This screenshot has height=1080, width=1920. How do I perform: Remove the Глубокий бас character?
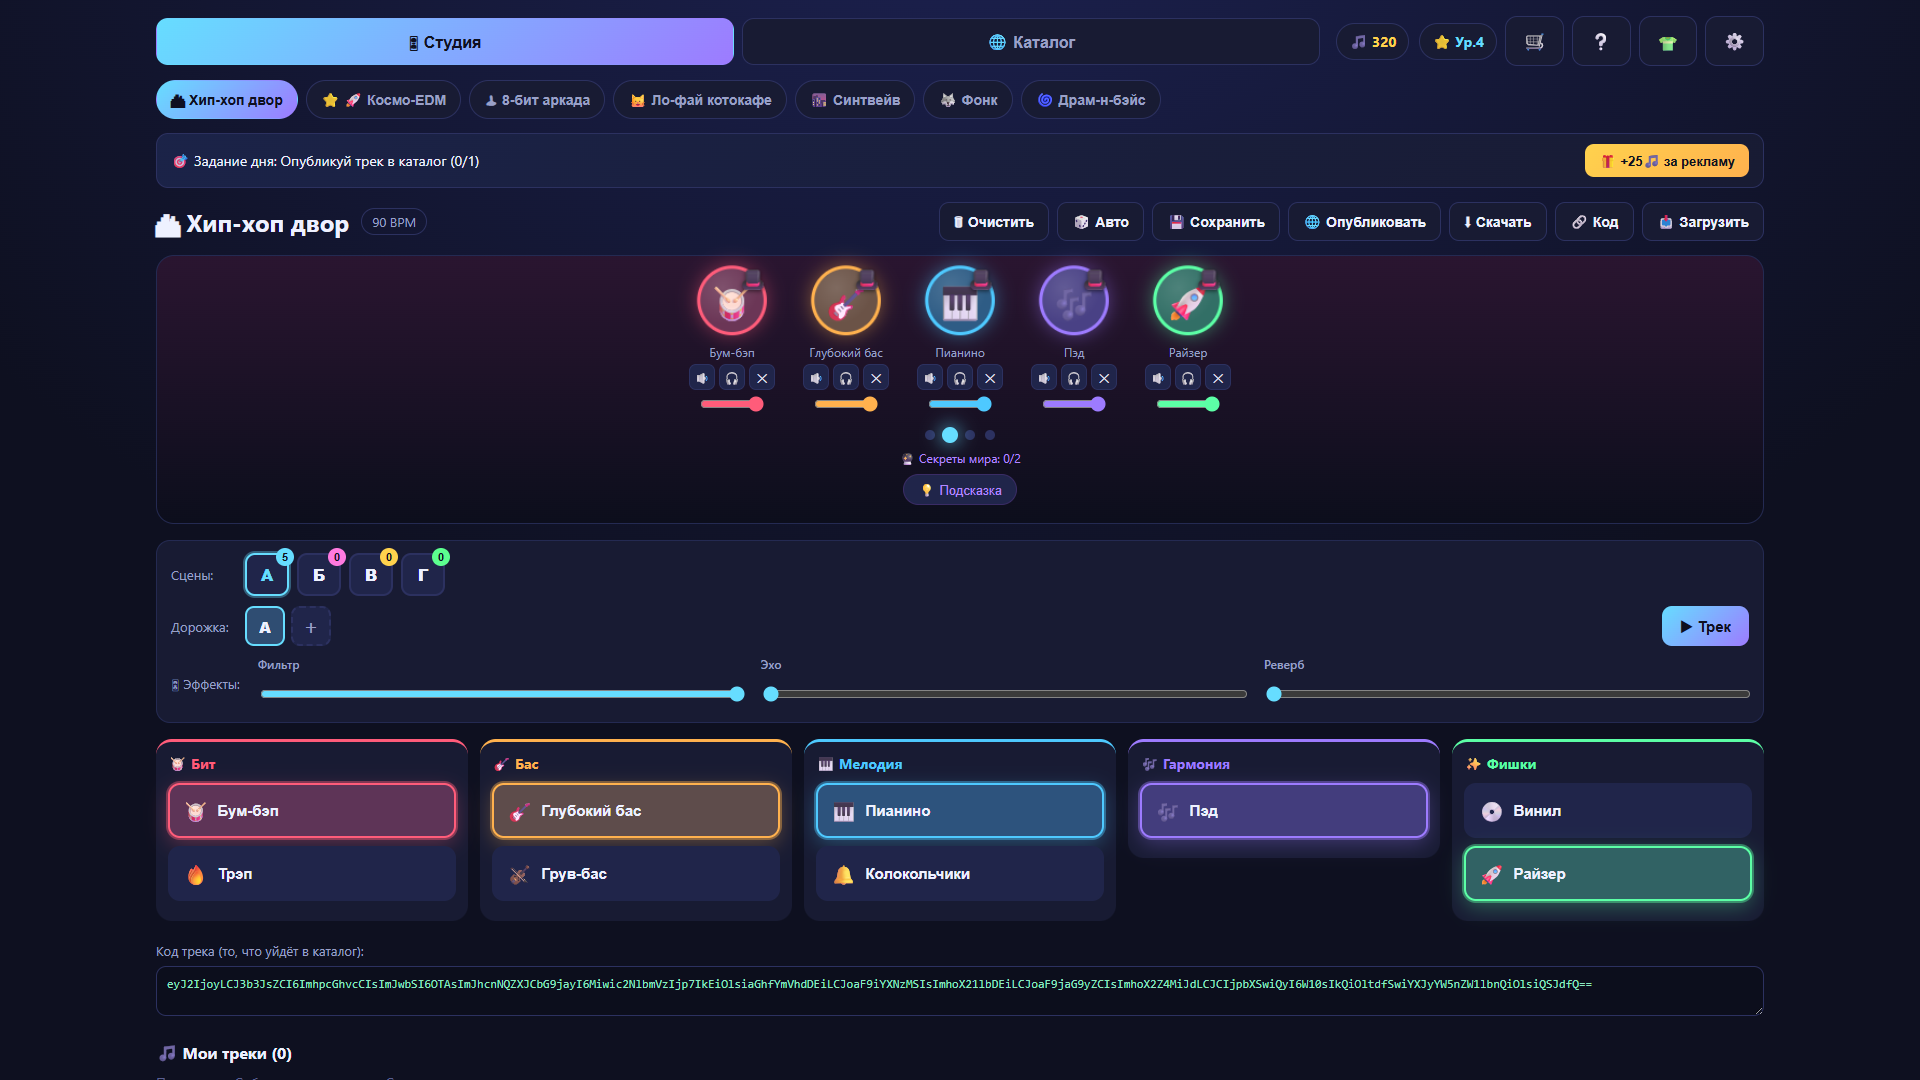[x=876, y=378]
